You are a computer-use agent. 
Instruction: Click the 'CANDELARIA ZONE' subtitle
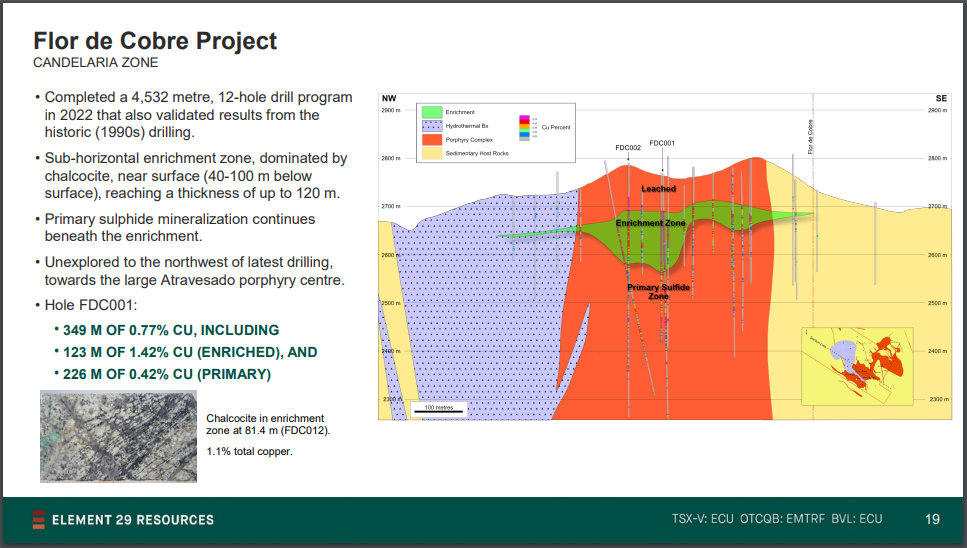pos(96,62)
